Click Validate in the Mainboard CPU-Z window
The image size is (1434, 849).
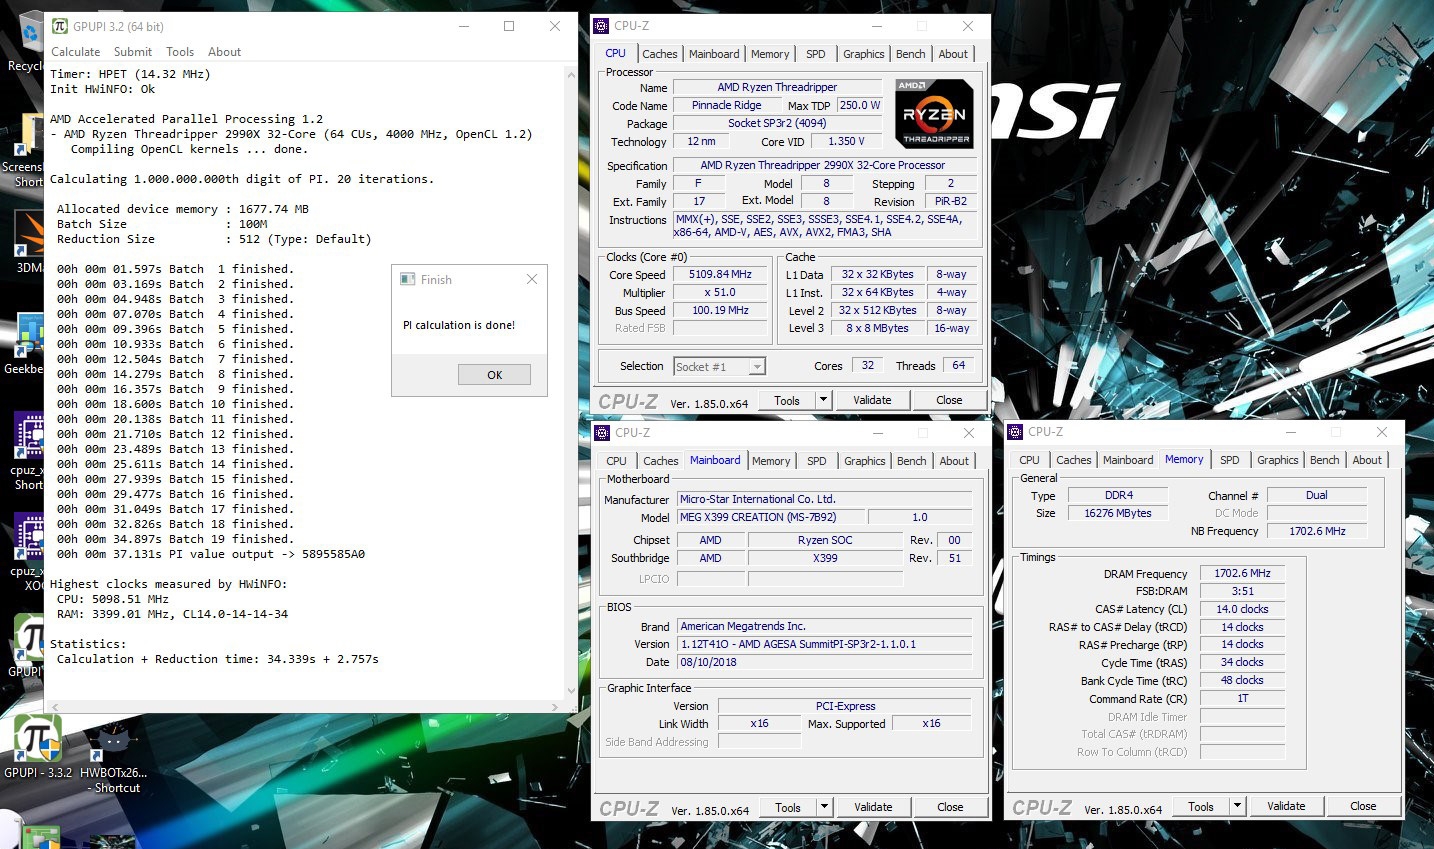[x=873, y=807]
